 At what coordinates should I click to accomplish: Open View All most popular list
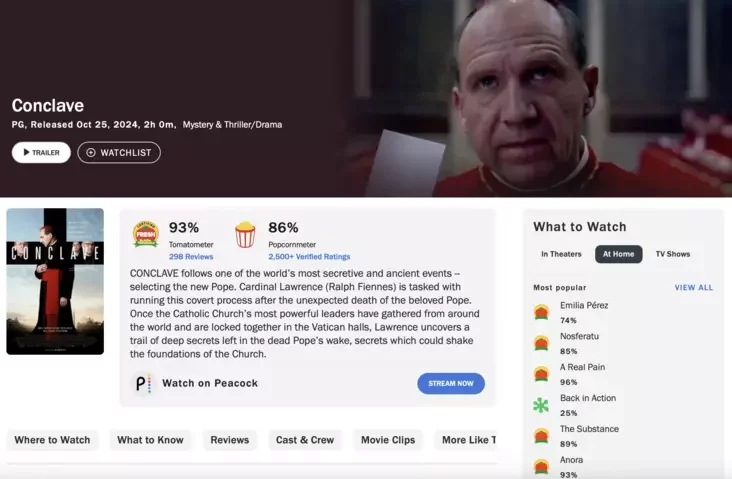pyautogui.click(x=694, y=288)
